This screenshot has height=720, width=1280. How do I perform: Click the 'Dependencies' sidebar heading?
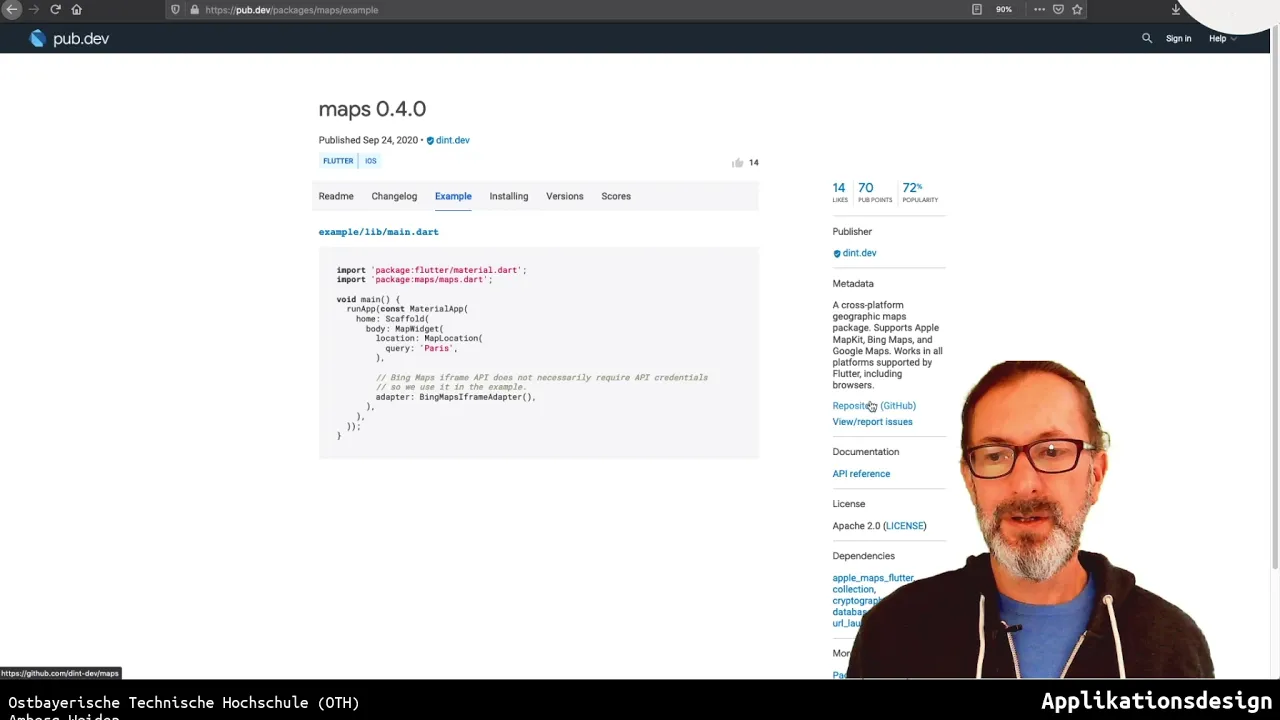click(864, 556)
